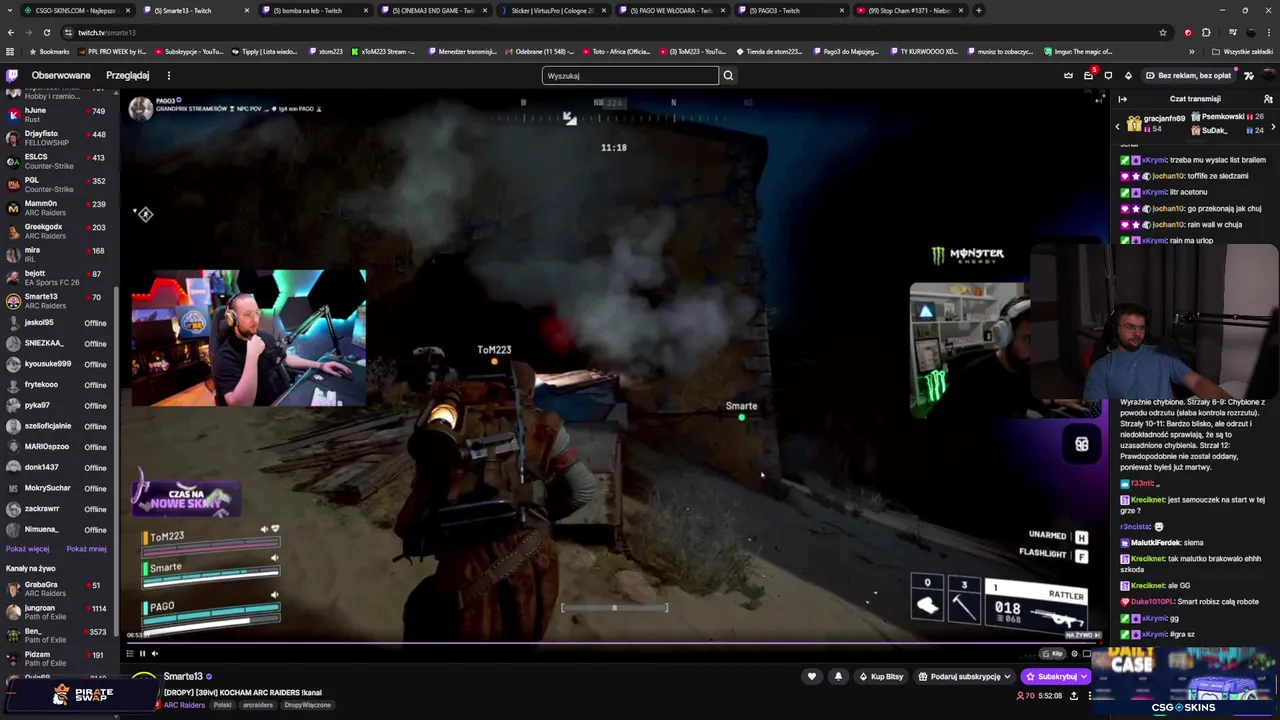Click the Bookmarks bar item

tap(49, 51)
